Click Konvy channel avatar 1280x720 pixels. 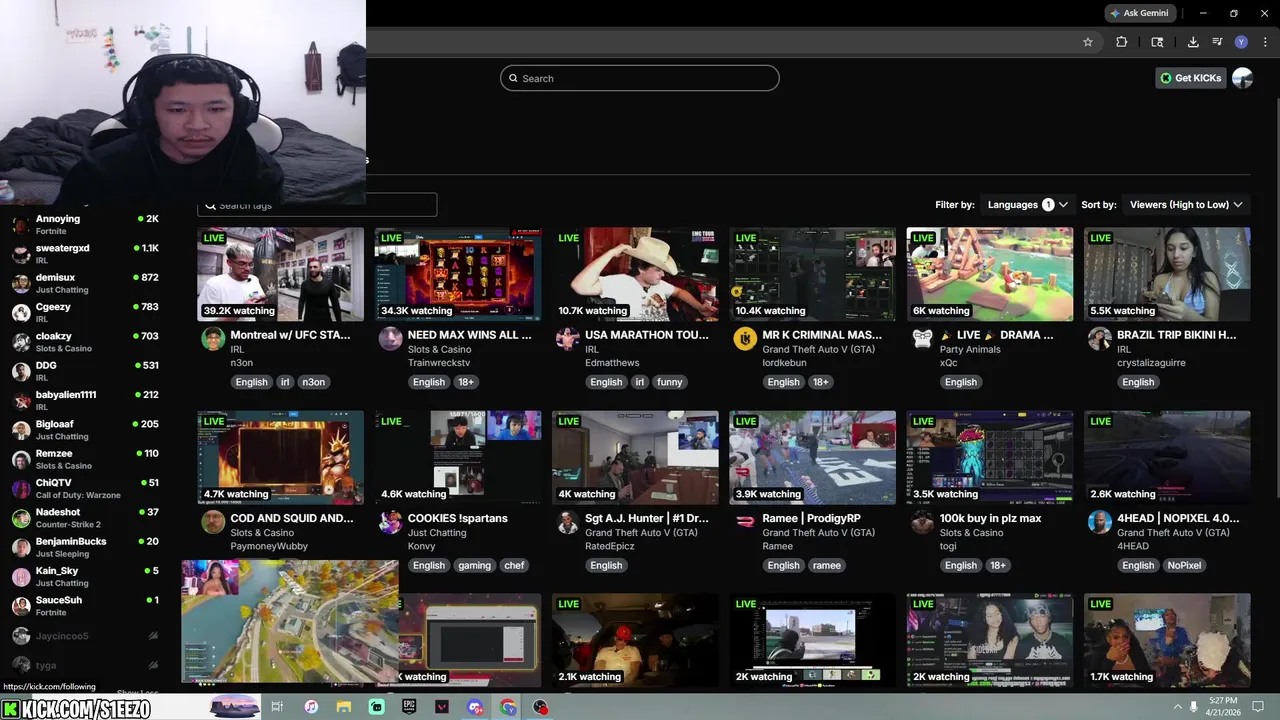tap(390, 522)
